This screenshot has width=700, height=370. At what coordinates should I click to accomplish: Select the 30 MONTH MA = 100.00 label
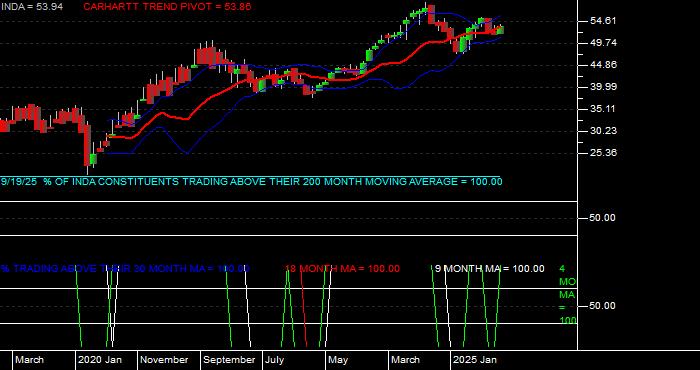pos(125,269)
